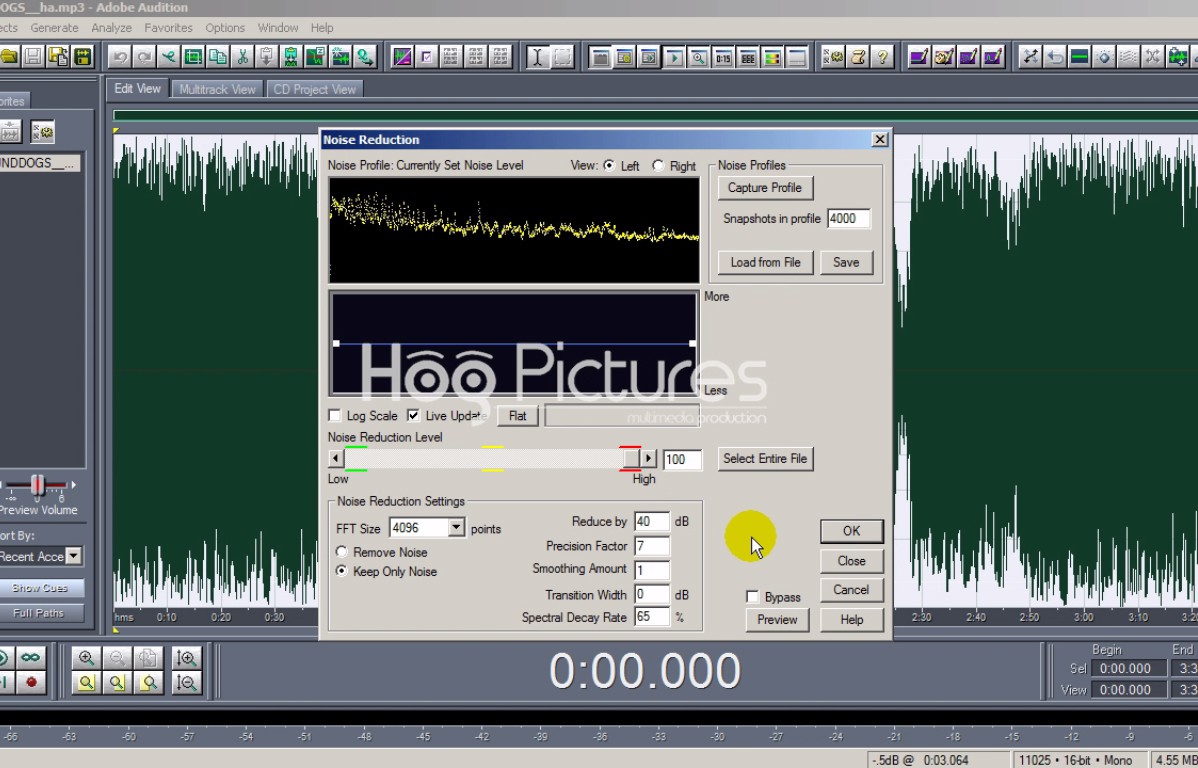Click the Redo arrow toolbar icon

144,57
